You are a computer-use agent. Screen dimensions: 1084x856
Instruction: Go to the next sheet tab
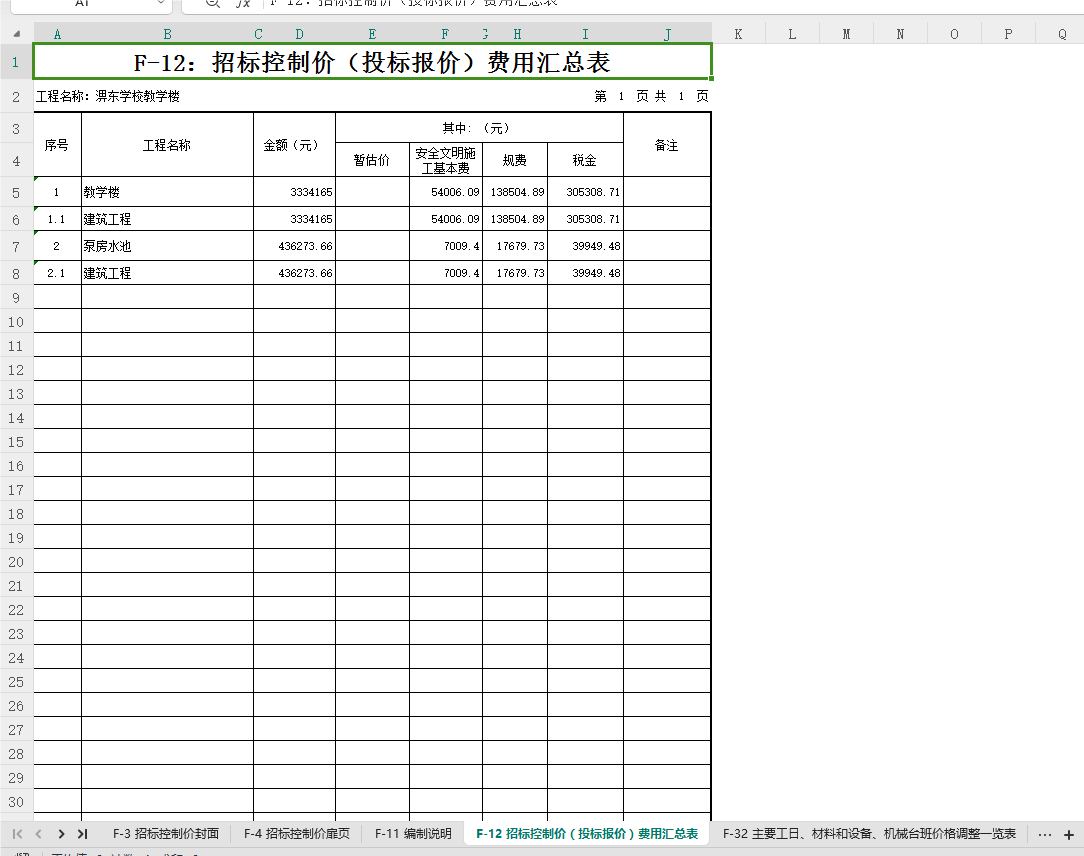tap(61, 834)
